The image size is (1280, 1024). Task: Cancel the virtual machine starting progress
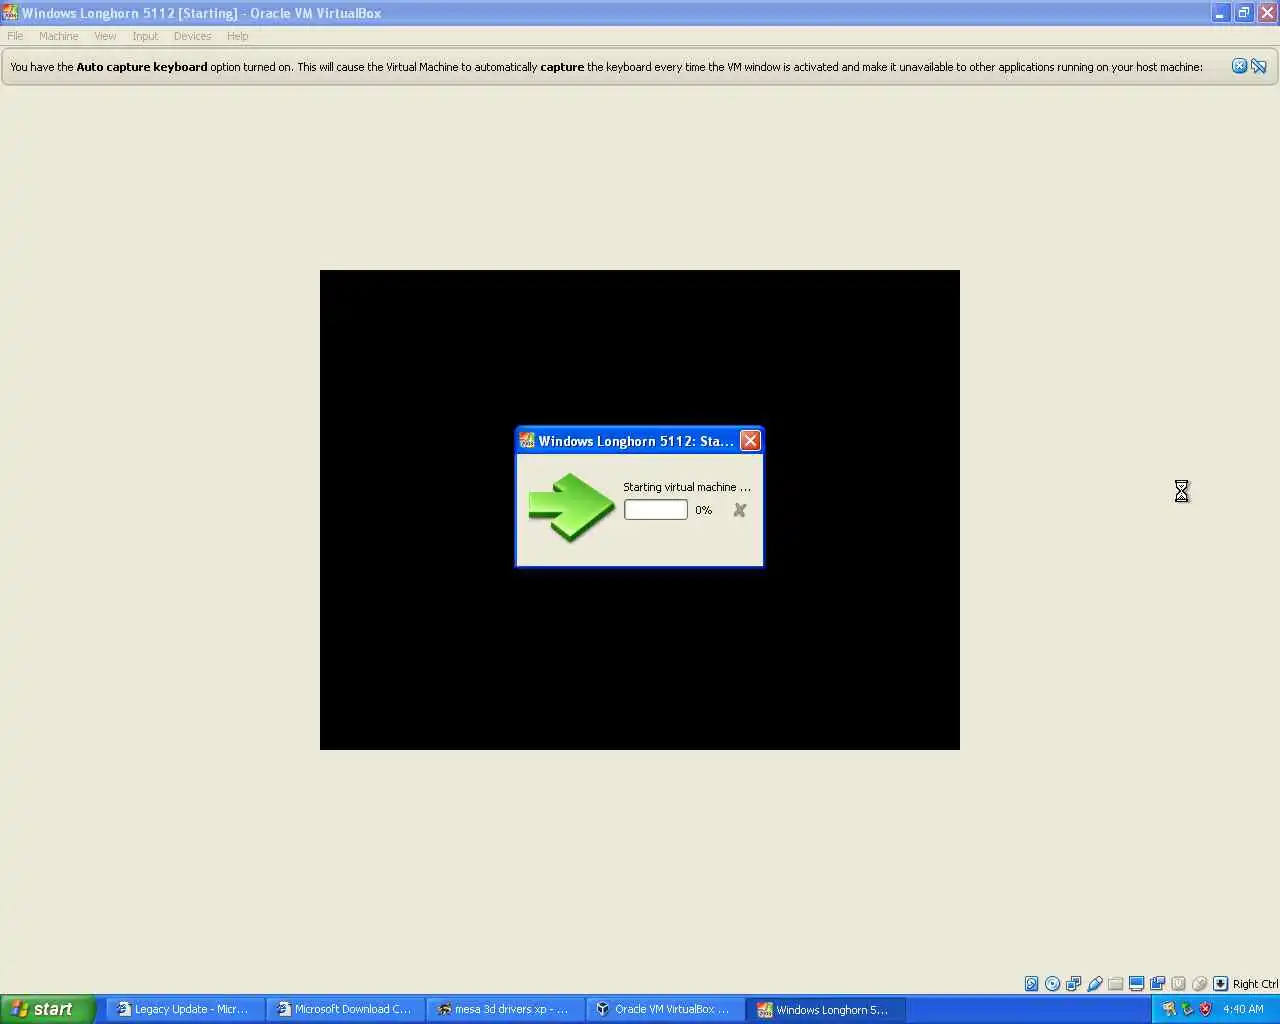click(x=739, y=510)
